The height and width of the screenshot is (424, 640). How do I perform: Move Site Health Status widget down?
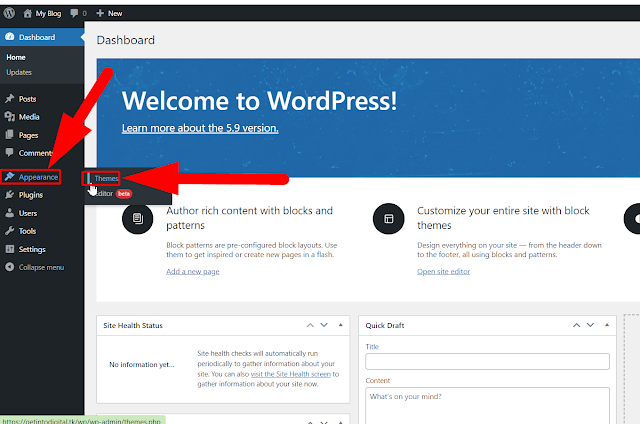[x=324, y=325]
